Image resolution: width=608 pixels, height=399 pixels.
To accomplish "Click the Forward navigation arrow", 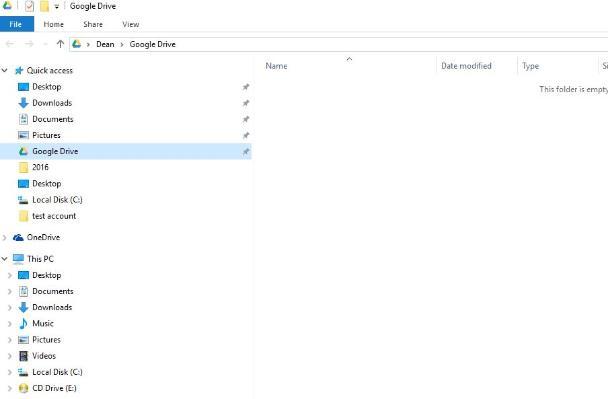I will (29, 44).
